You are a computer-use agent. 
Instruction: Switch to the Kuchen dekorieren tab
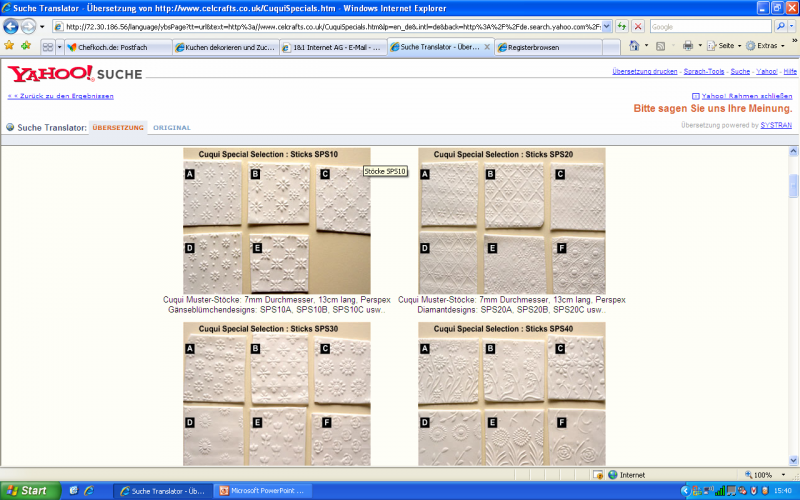[x=222, y=46]
